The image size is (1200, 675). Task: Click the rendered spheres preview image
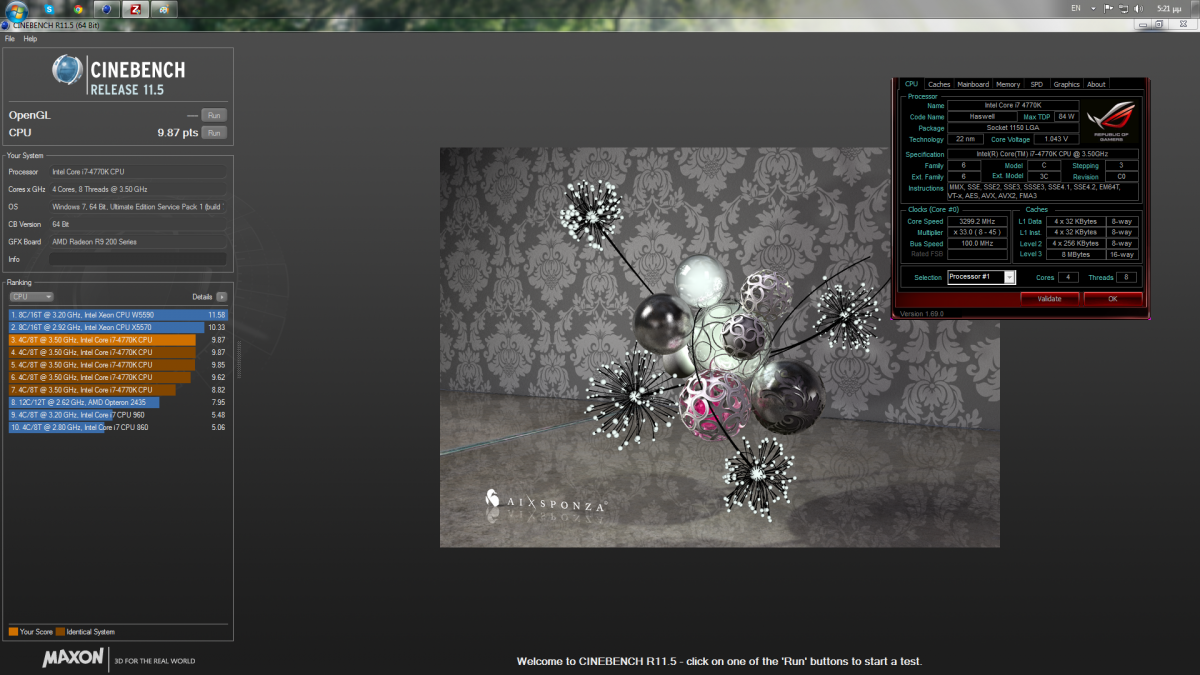pos(720,347)
